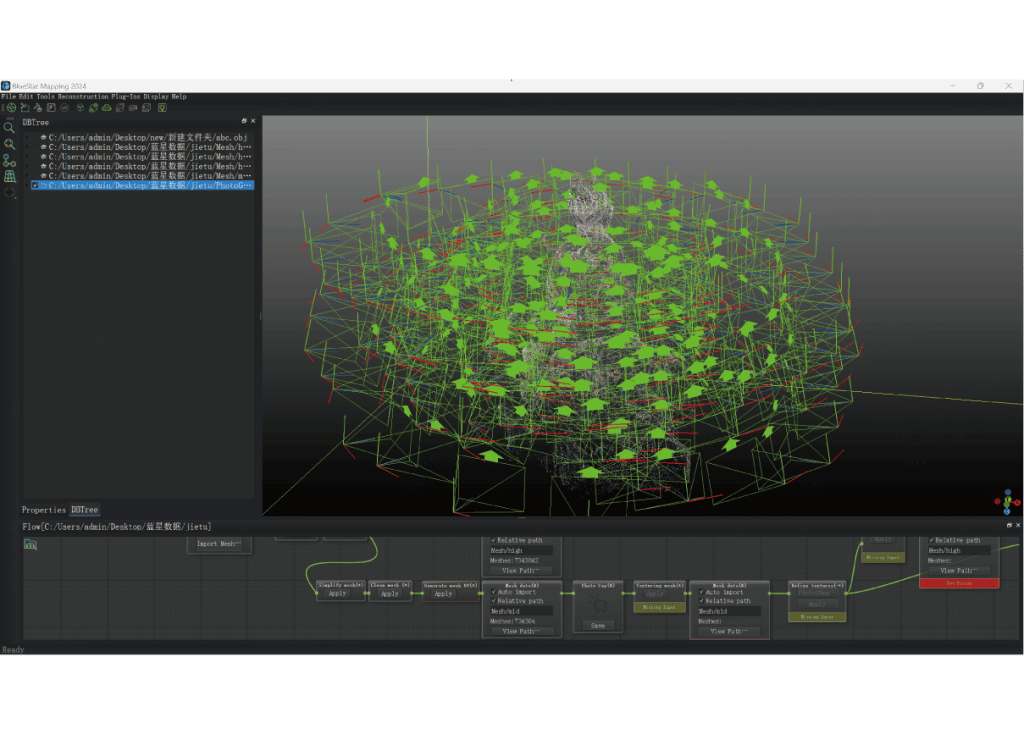Select the top magnifier tool in sidebar
Screen dimensions: 1024x734
pos(9,127)
